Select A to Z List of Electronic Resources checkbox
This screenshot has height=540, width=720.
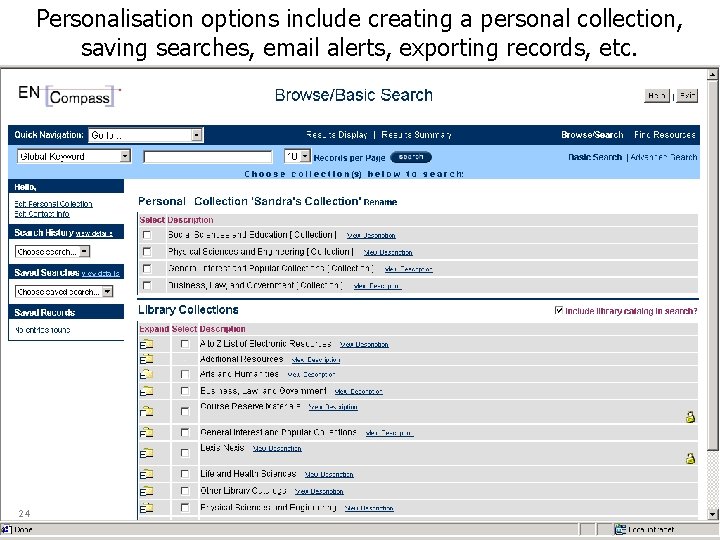click(x=185, y=344)
